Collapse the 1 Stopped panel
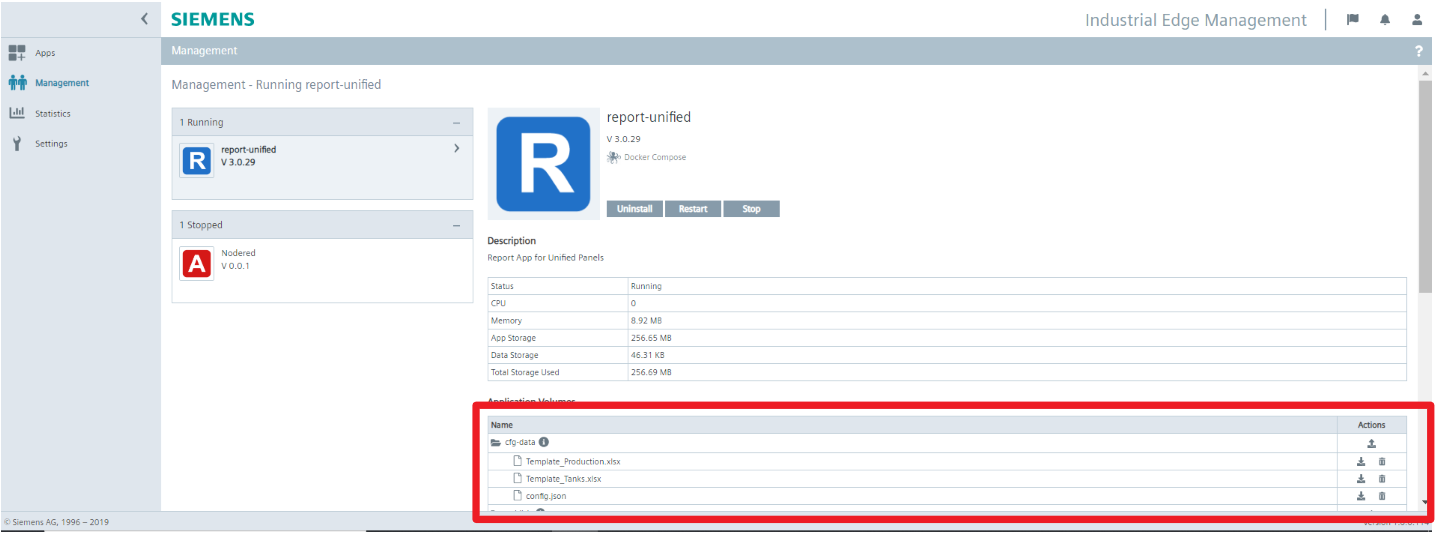 (456, 226)
